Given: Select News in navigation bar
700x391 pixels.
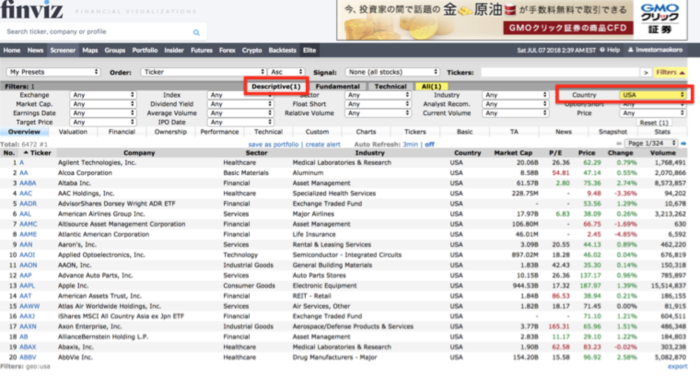Looking at the screenshot, I should click(x=35, y=50).
